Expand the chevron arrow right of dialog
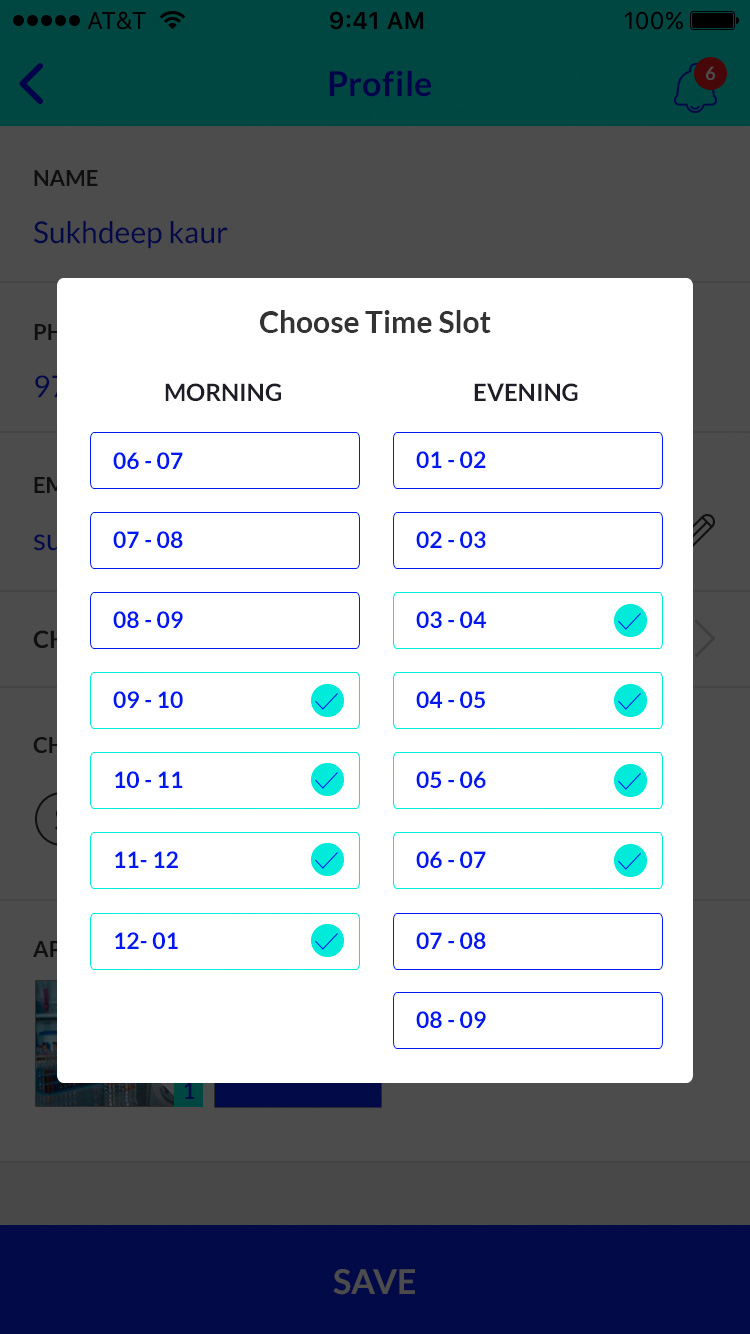This screenshot has height=1334, width=750. [x=706, y=639]
